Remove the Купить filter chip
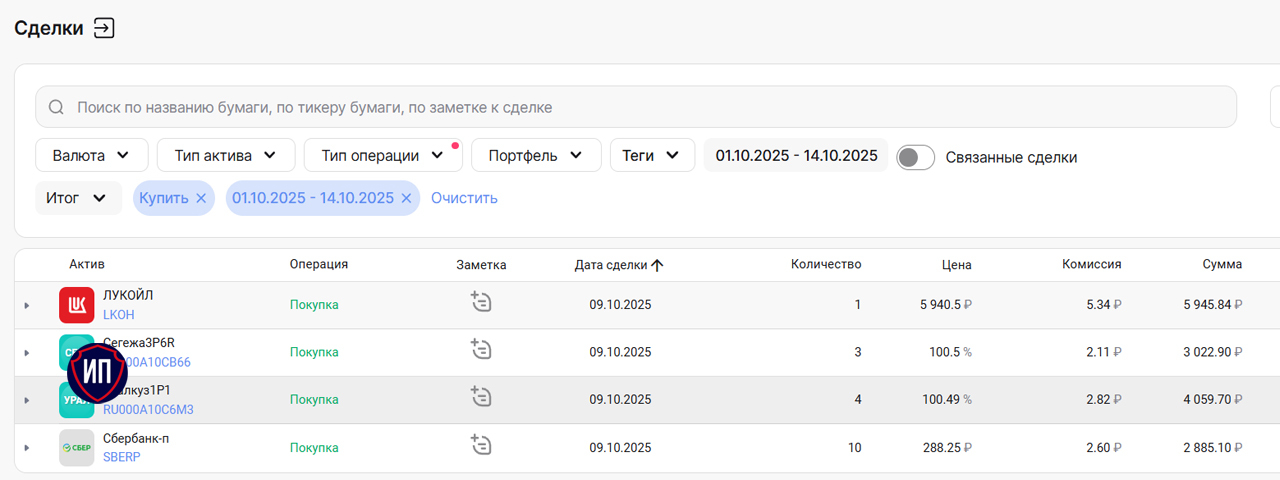This screenshot has width=1280, height=480. coord(201,198)
